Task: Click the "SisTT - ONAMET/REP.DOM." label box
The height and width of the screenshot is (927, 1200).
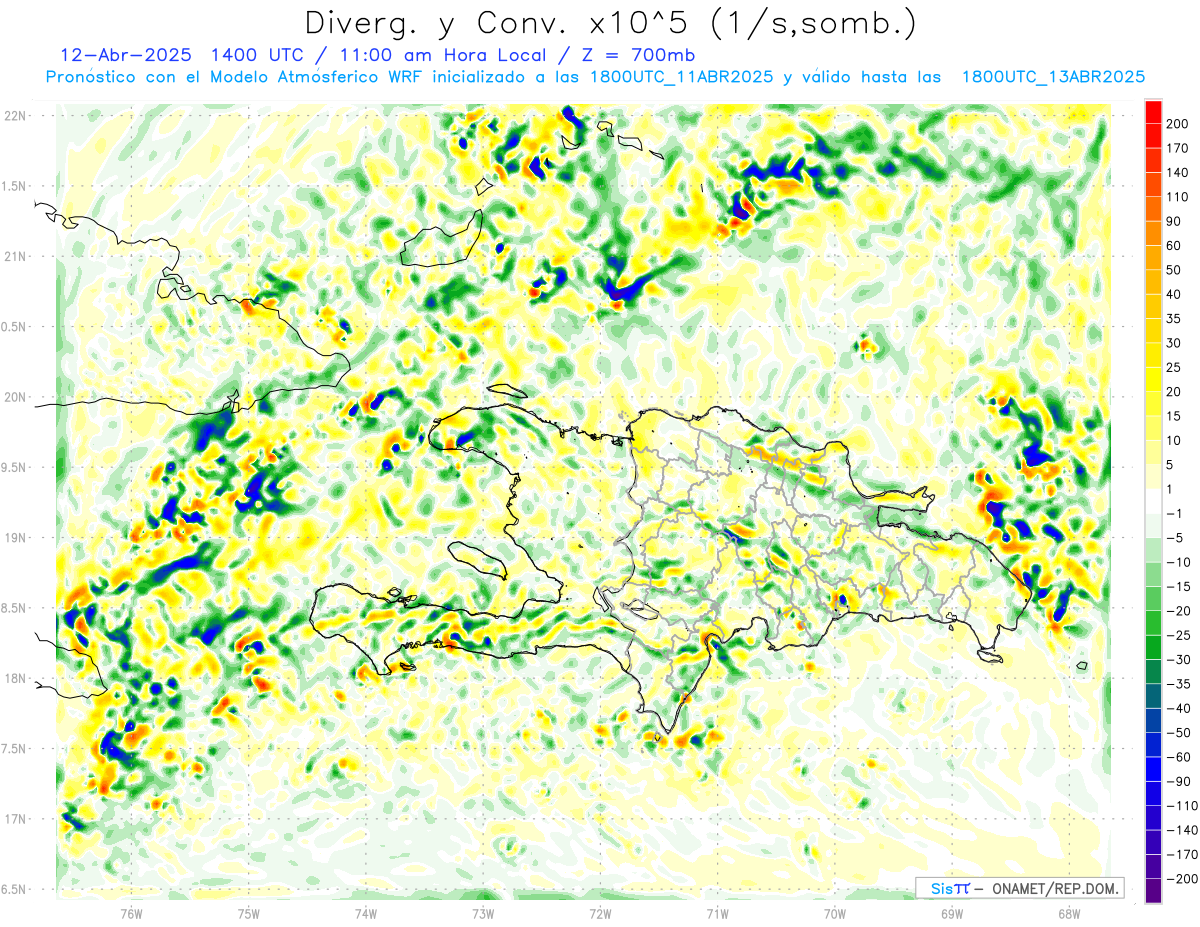Action: 1020,888
